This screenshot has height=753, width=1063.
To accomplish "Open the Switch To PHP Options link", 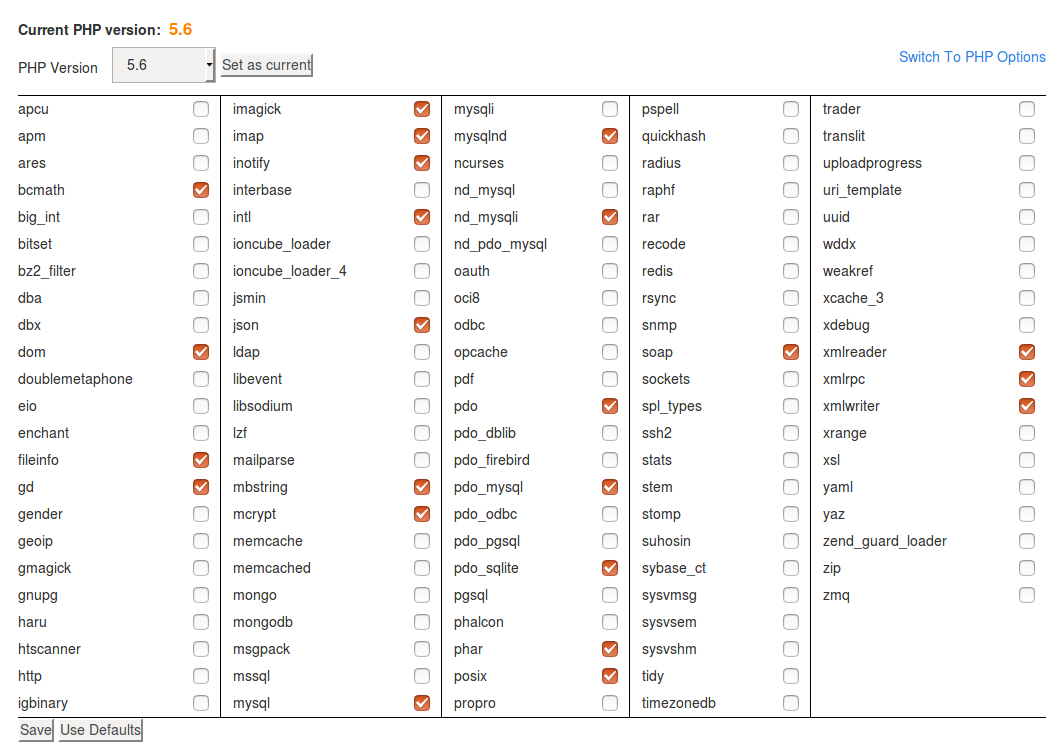I will (x=972, y=57).
